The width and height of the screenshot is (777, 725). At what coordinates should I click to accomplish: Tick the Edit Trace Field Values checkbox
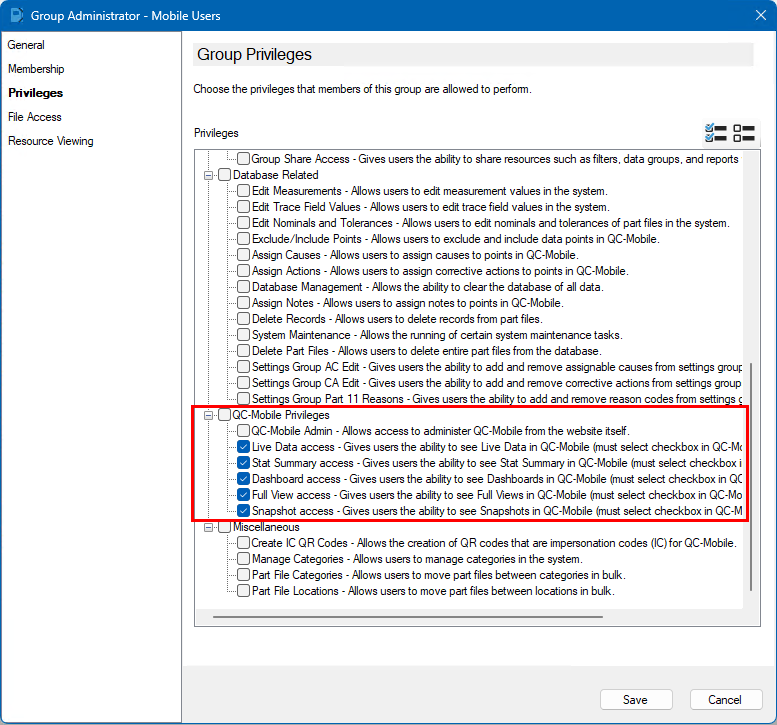(243, 207)
